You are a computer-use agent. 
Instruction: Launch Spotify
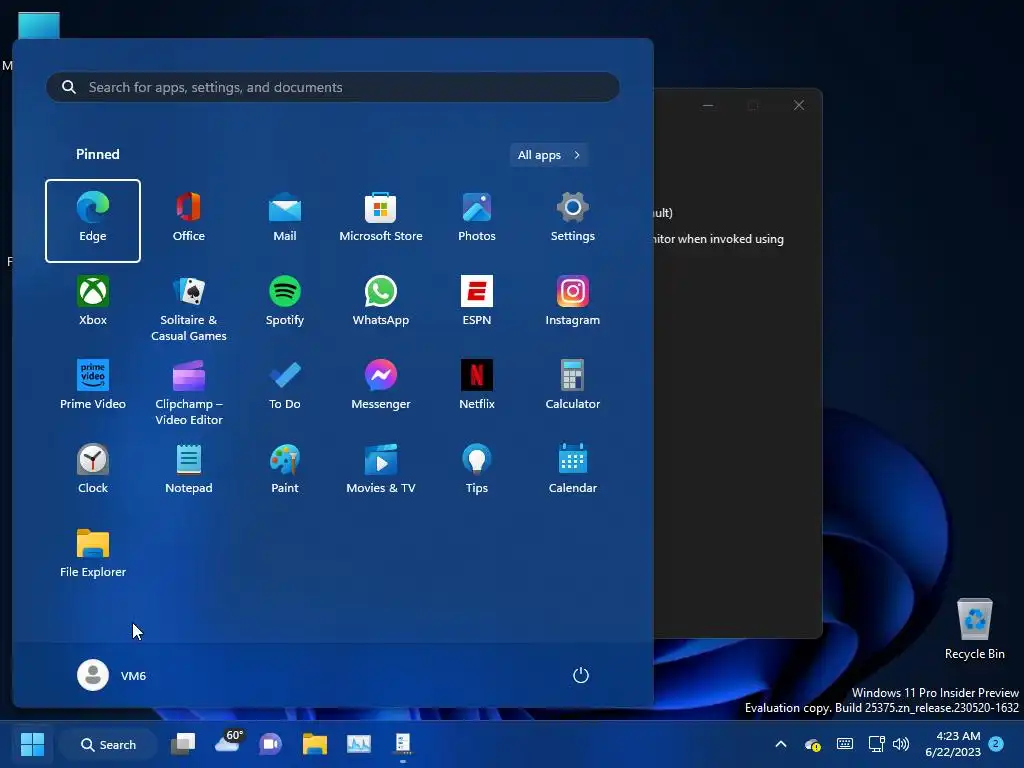pos(285,302)
